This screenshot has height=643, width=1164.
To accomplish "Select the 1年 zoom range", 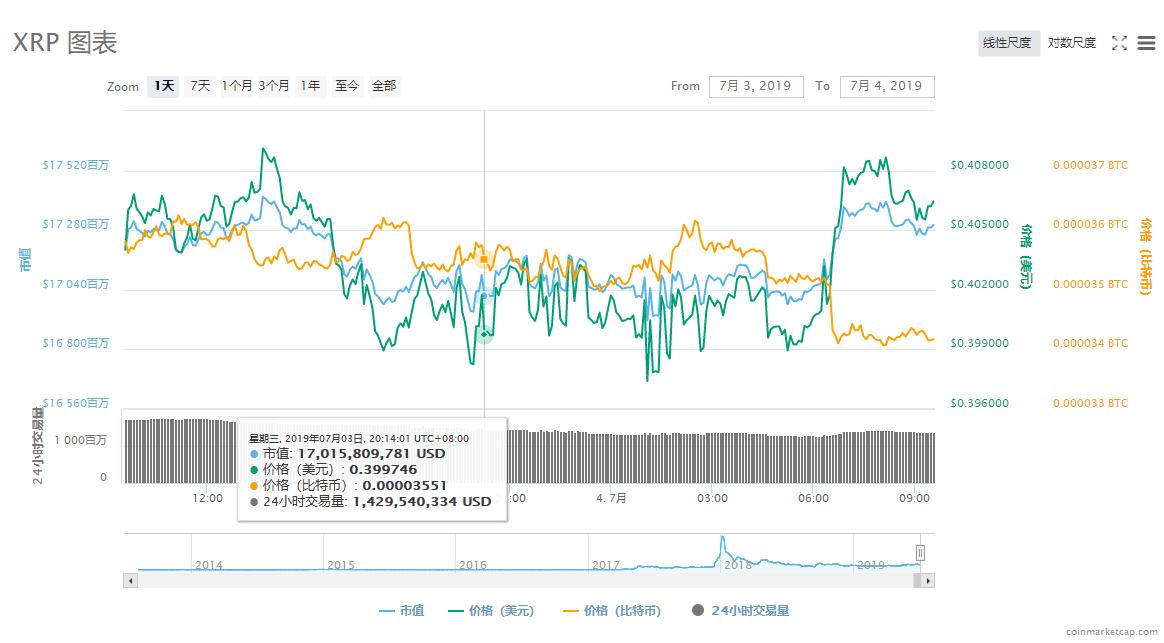I will (x=310, y=86).
